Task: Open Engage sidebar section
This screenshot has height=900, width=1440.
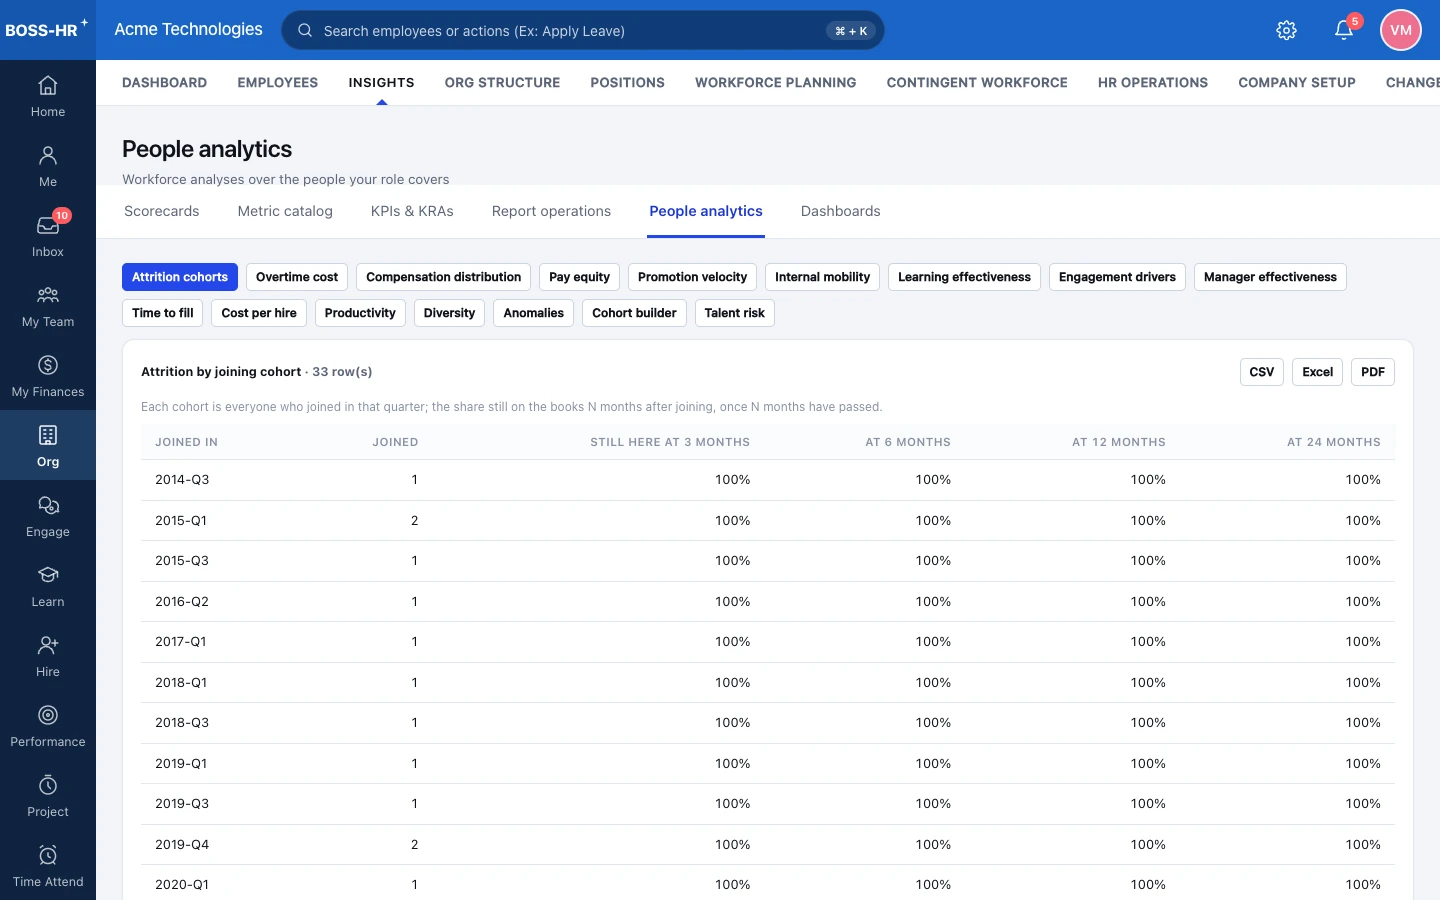Action: point(48,516)
